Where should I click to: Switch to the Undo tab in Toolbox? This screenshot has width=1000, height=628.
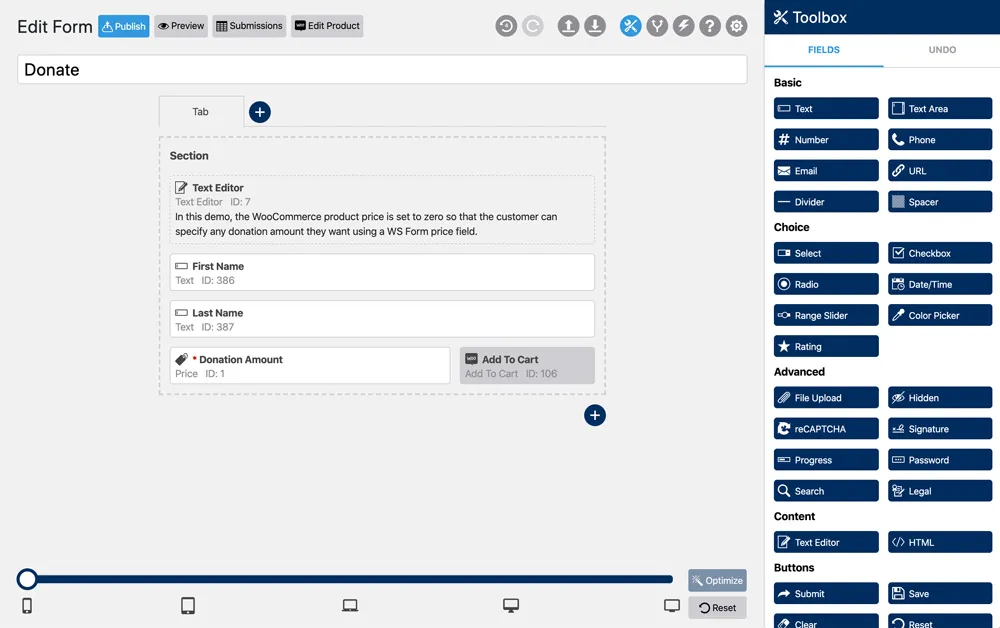point(942,50)
